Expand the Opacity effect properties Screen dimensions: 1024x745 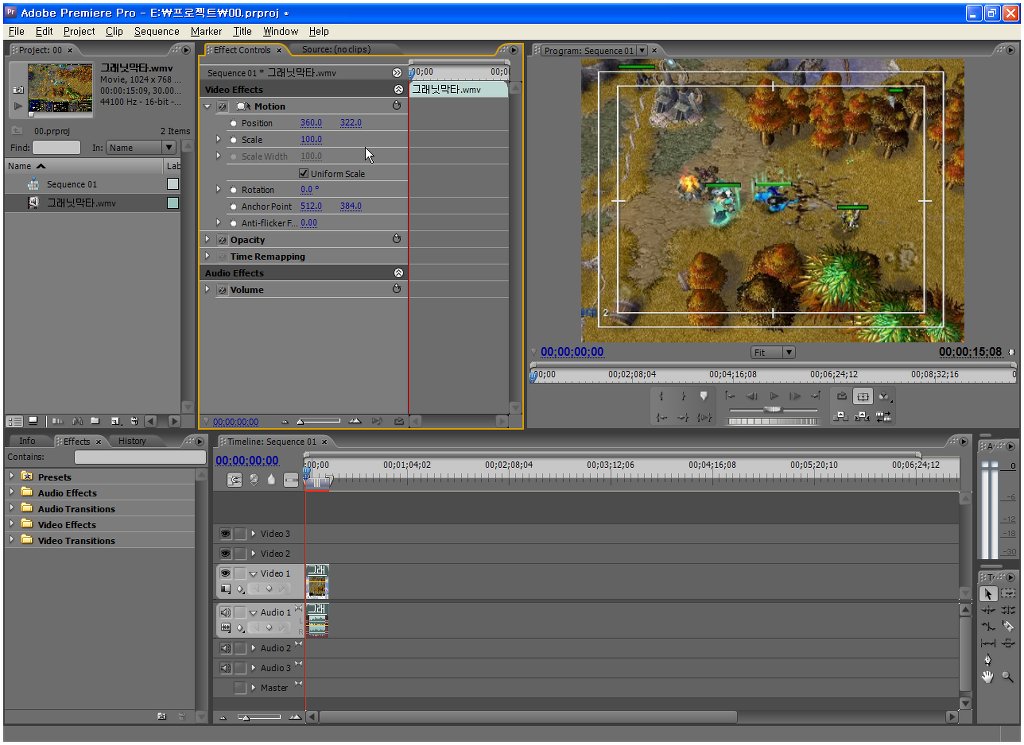pos(208,240)
